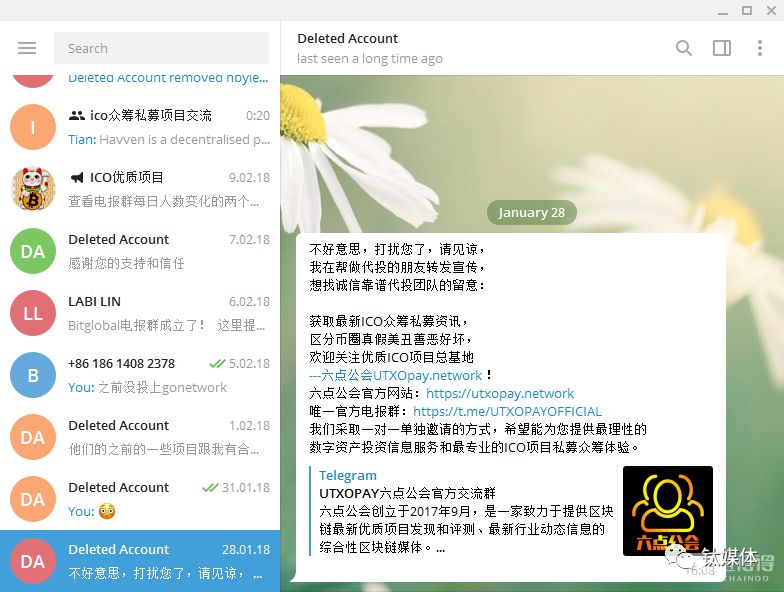Select the highlighted Deleted Account chat 28.01.18
The width and height of the screenshot is (784, 592).
140,561
